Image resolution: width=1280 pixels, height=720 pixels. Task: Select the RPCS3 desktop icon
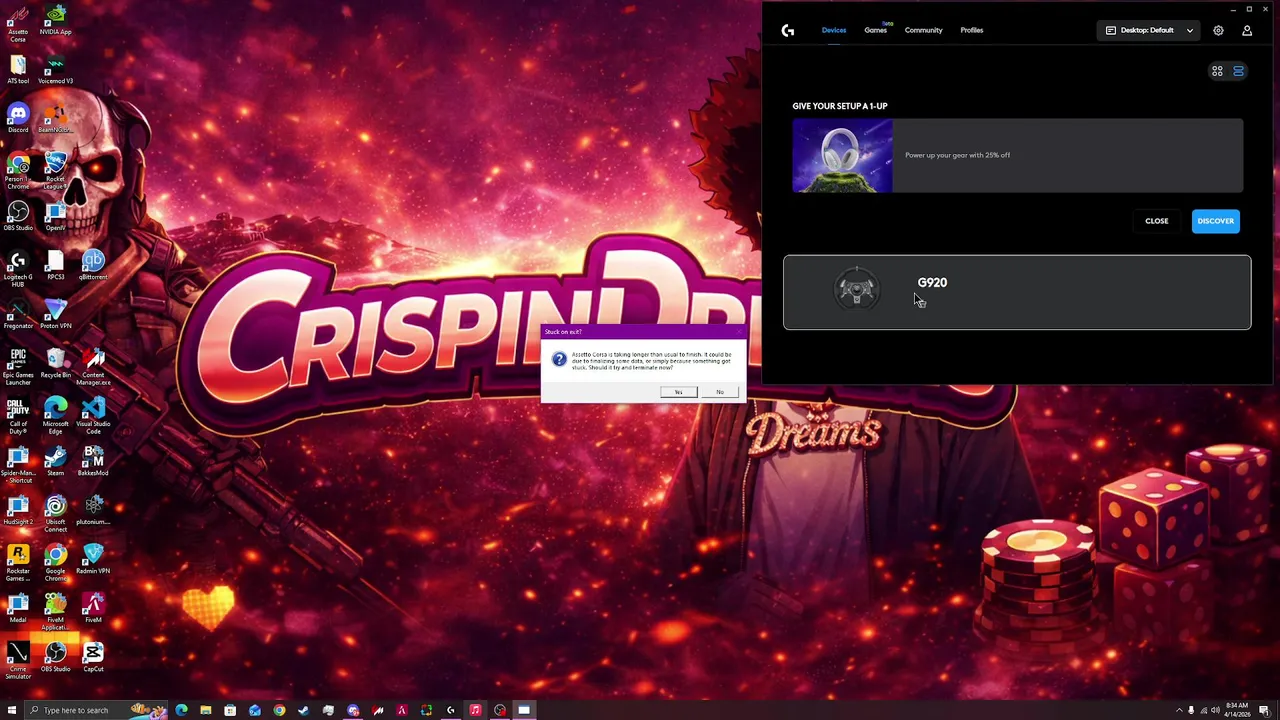(x=56, y=265)
